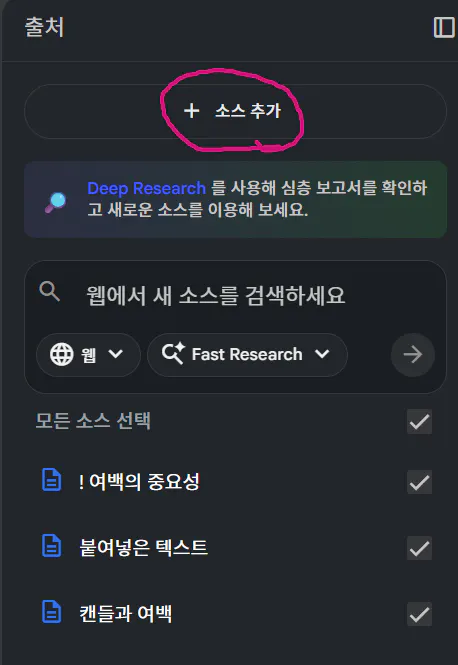Click document icon of ! 여백의 중요성
The height and width of the screenshot is (665, 458).
(x=52, y=480)
